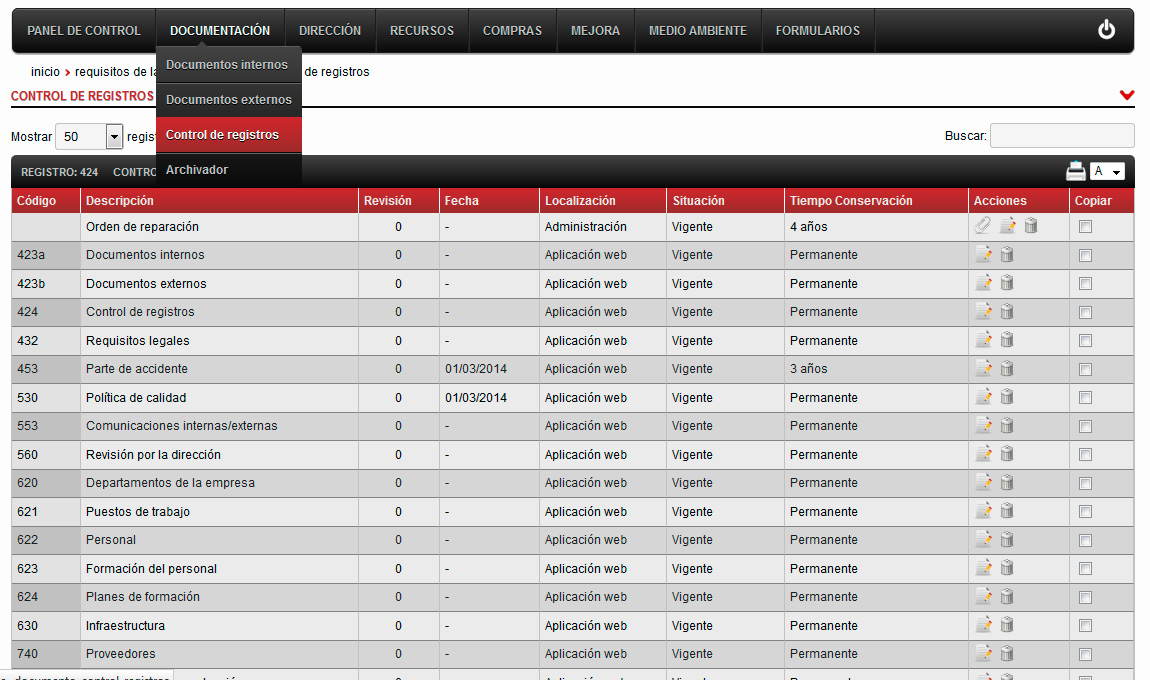This screenshot has height=680, width=1150.
Task: Sort by Fecha column header
Action: pyautogui.click(x=489, y=201)
